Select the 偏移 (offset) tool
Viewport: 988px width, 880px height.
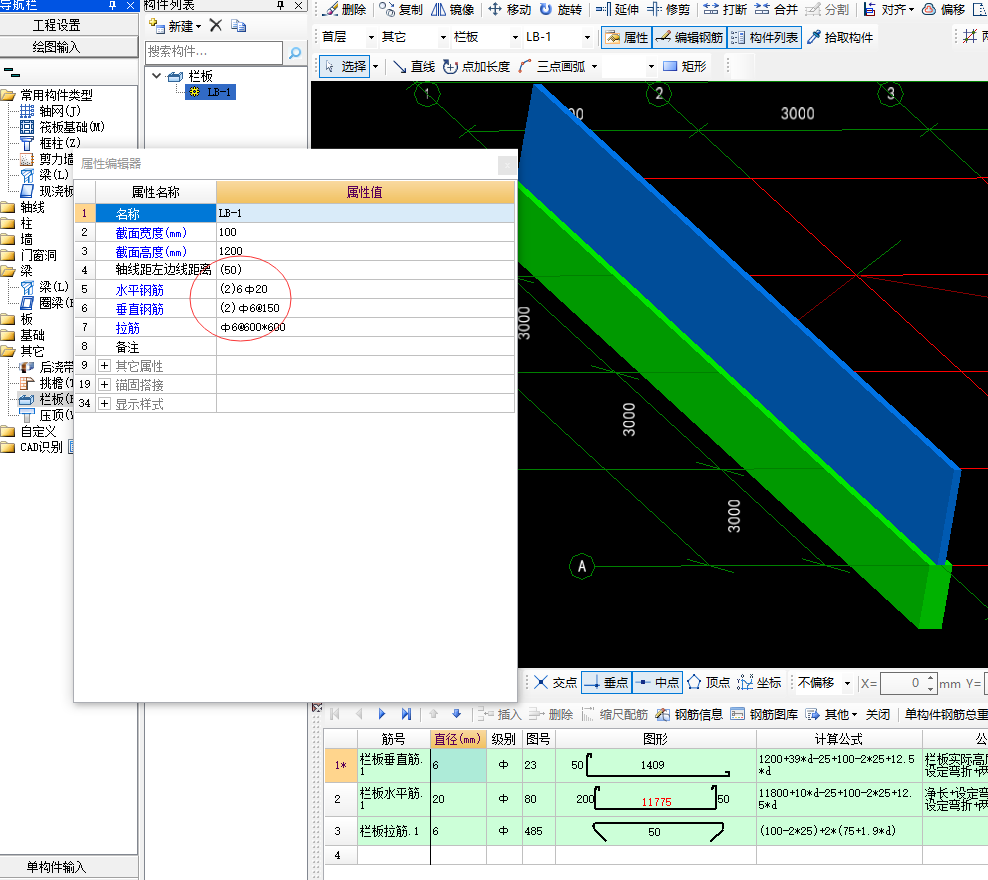tap(944, 9)
